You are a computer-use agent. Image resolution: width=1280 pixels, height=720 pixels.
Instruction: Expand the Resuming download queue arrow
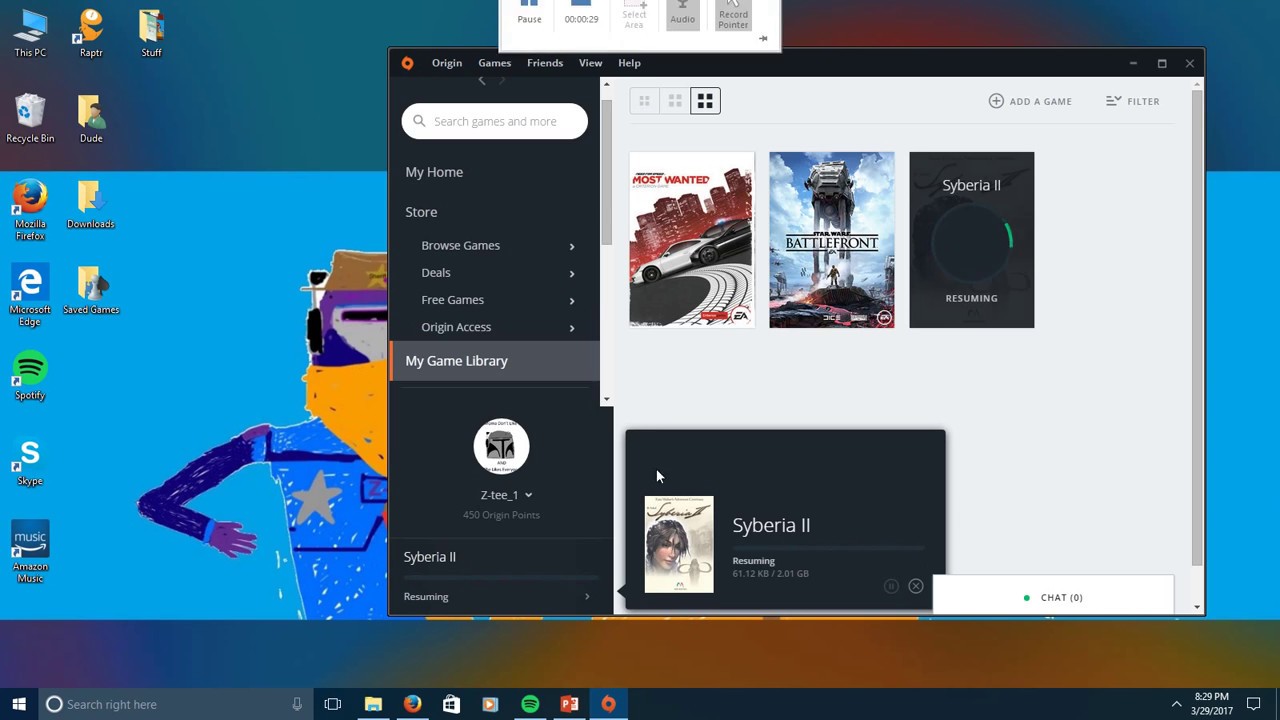(x=587, y=597)
